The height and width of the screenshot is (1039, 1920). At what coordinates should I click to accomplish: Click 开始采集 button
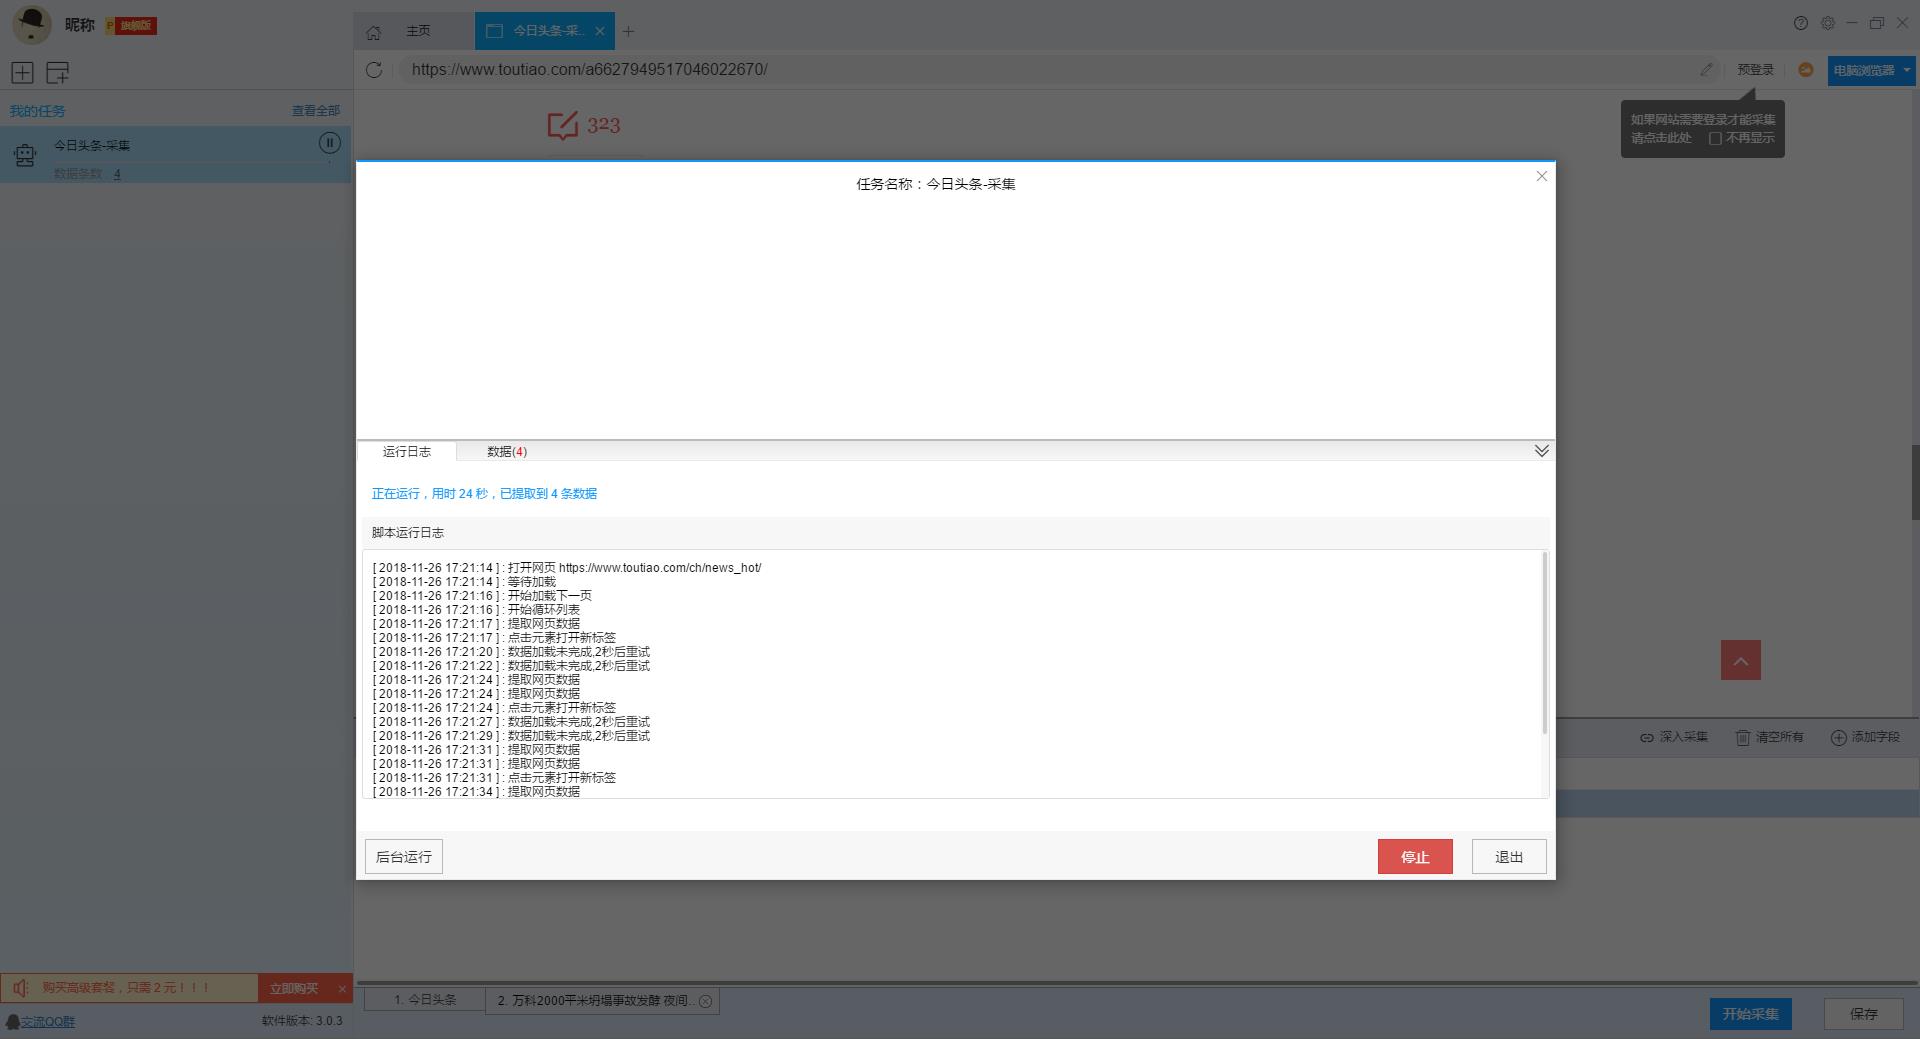1750,1014
